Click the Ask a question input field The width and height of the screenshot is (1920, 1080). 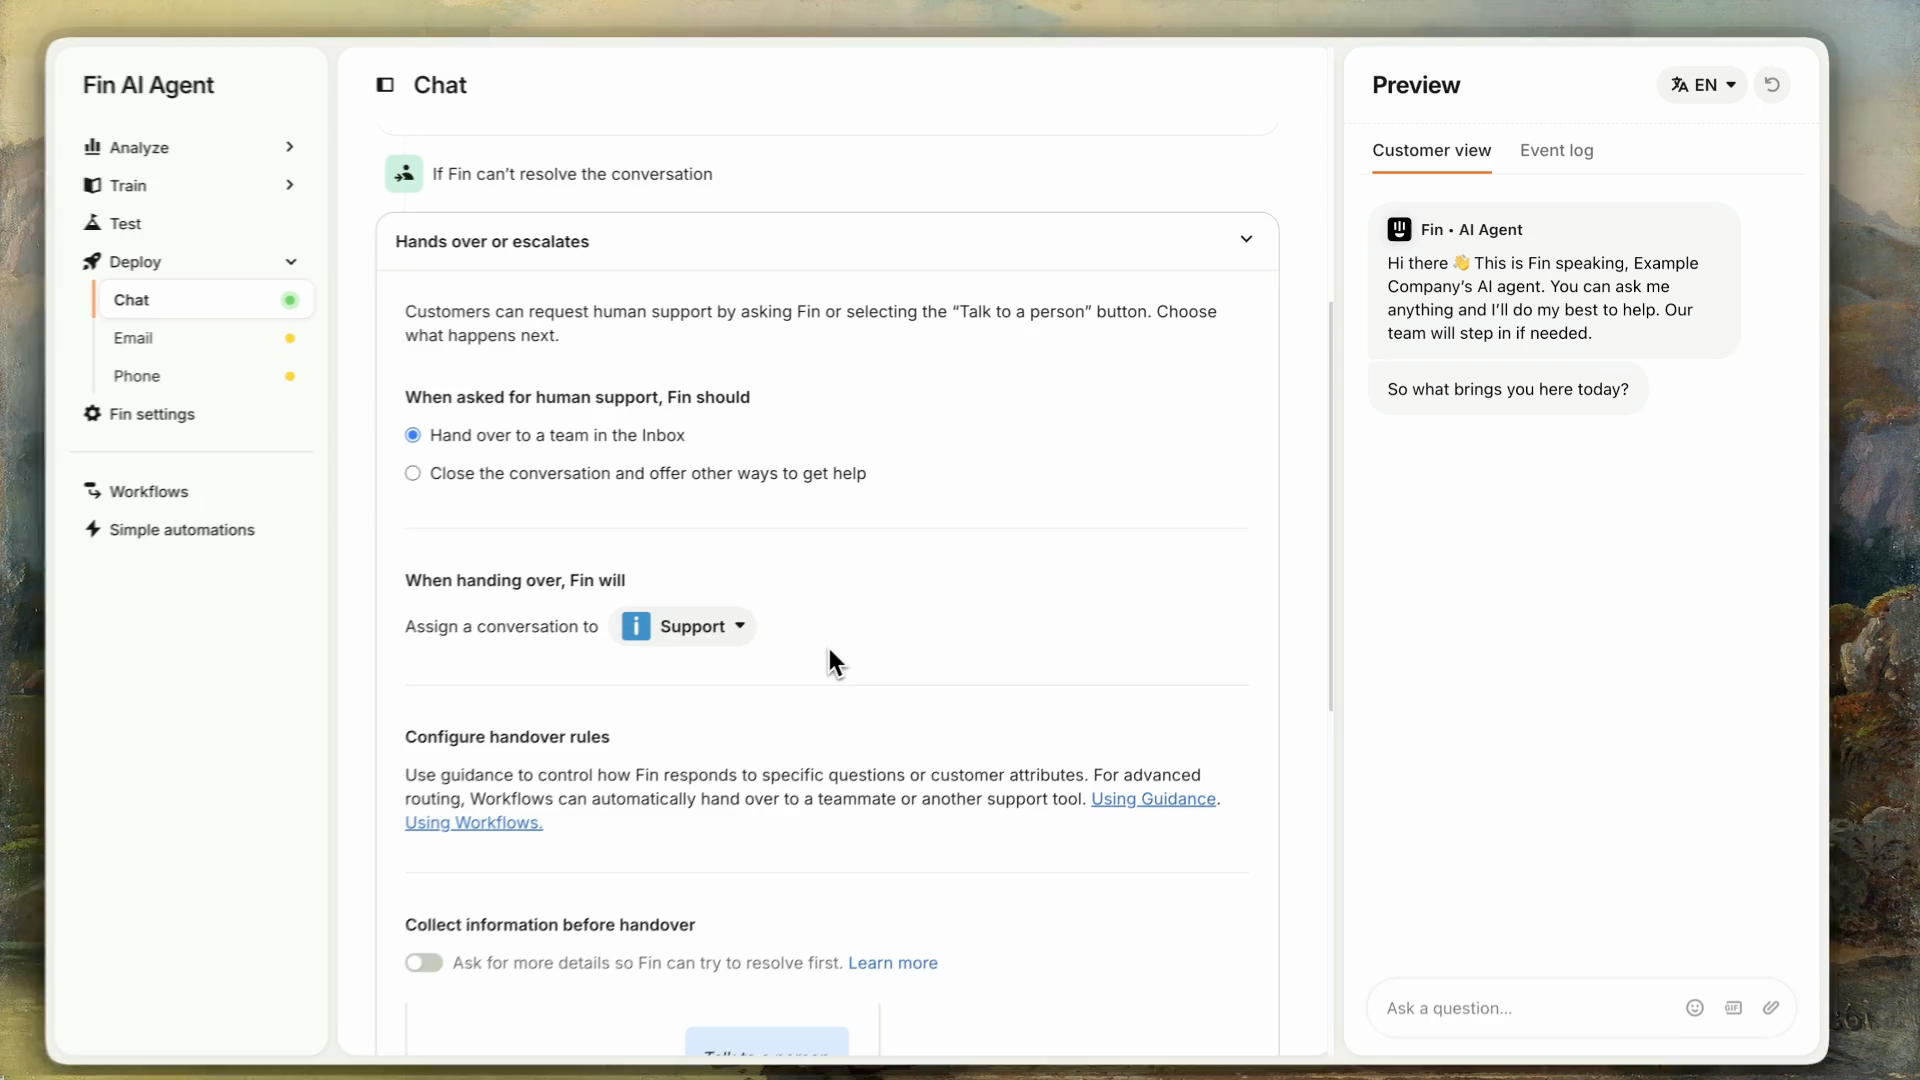click(1527, 1008)
